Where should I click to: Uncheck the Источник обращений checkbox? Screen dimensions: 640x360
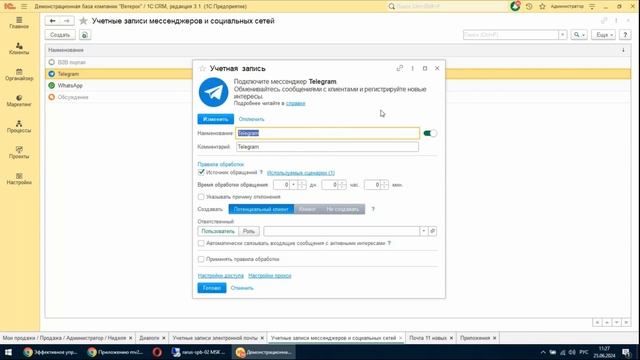click(x=201, y=172)
